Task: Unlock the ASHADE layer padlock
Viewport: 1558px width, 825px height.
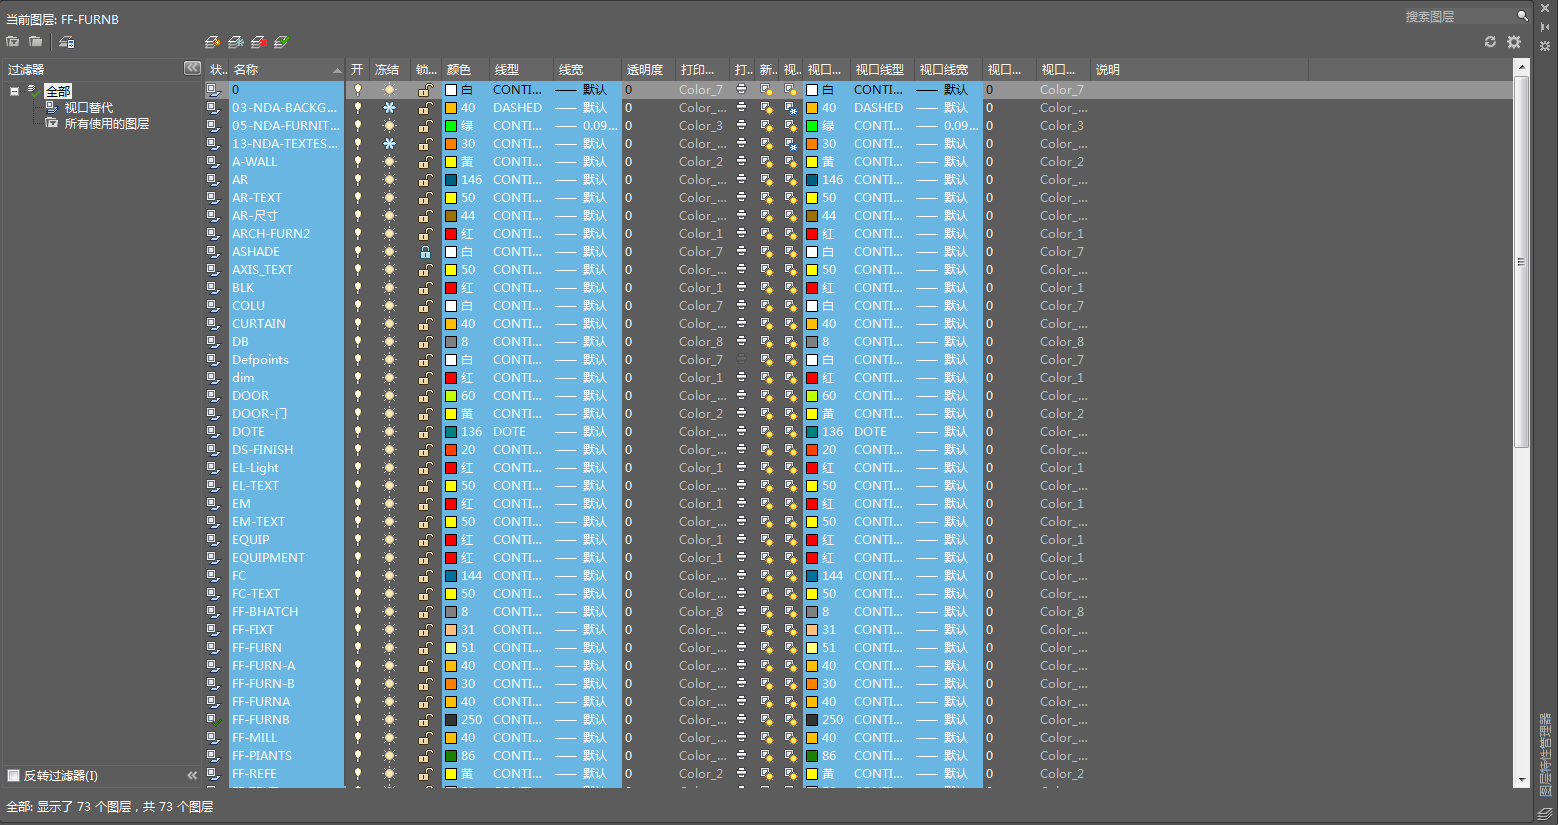Action: (x=425, y=252)
